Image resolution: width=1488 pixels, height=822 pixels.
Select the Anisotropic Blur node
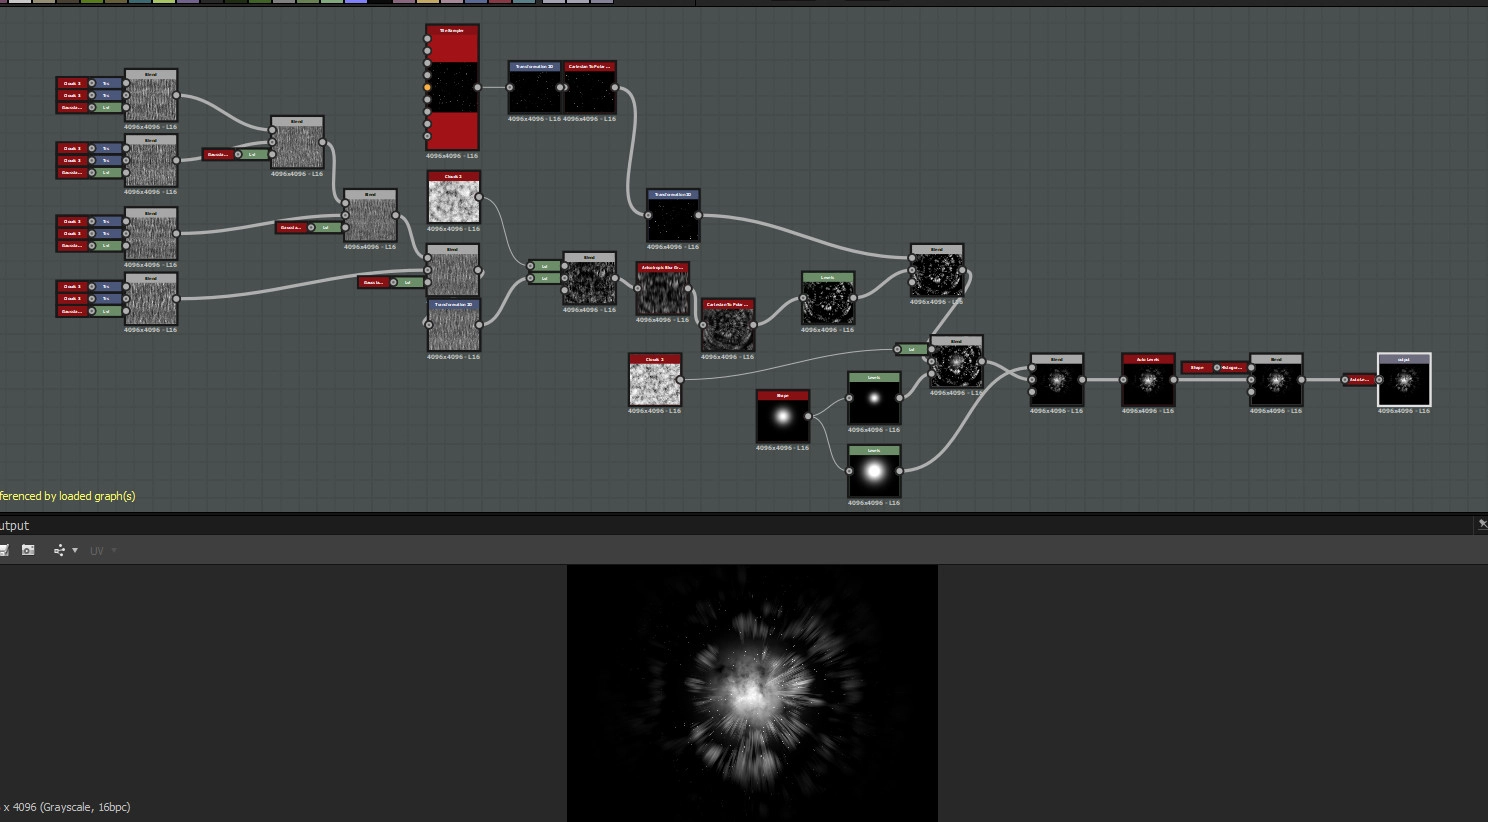coord(662,290)
